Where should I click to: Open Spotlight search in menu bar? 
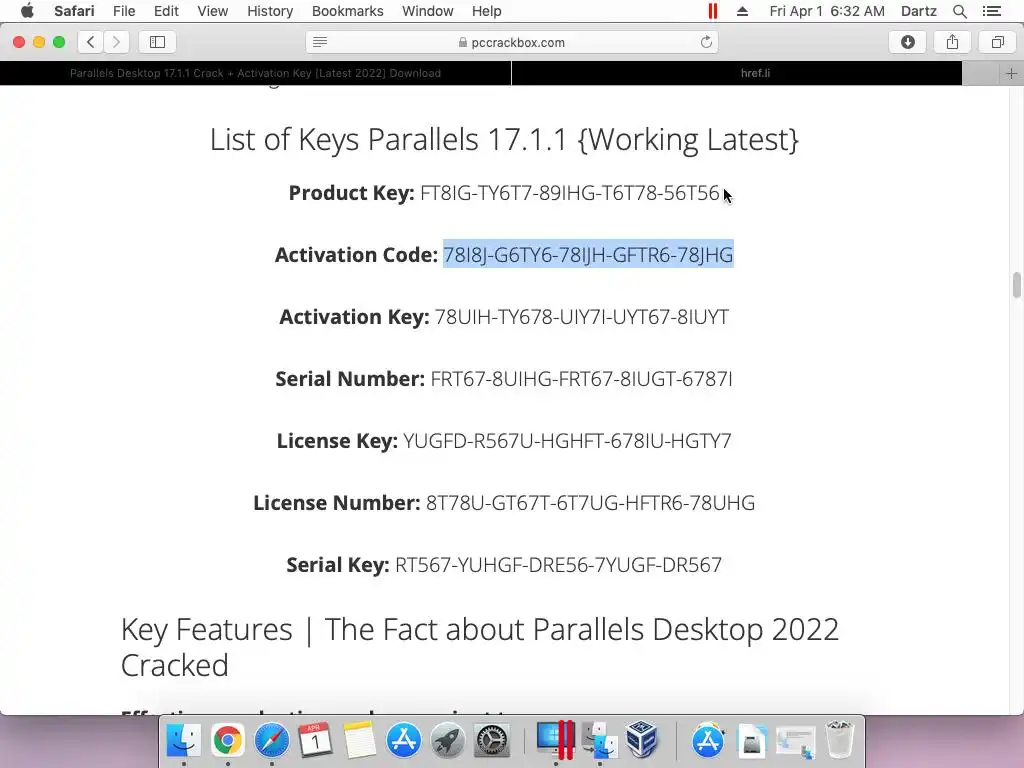[x=959, y=11]
